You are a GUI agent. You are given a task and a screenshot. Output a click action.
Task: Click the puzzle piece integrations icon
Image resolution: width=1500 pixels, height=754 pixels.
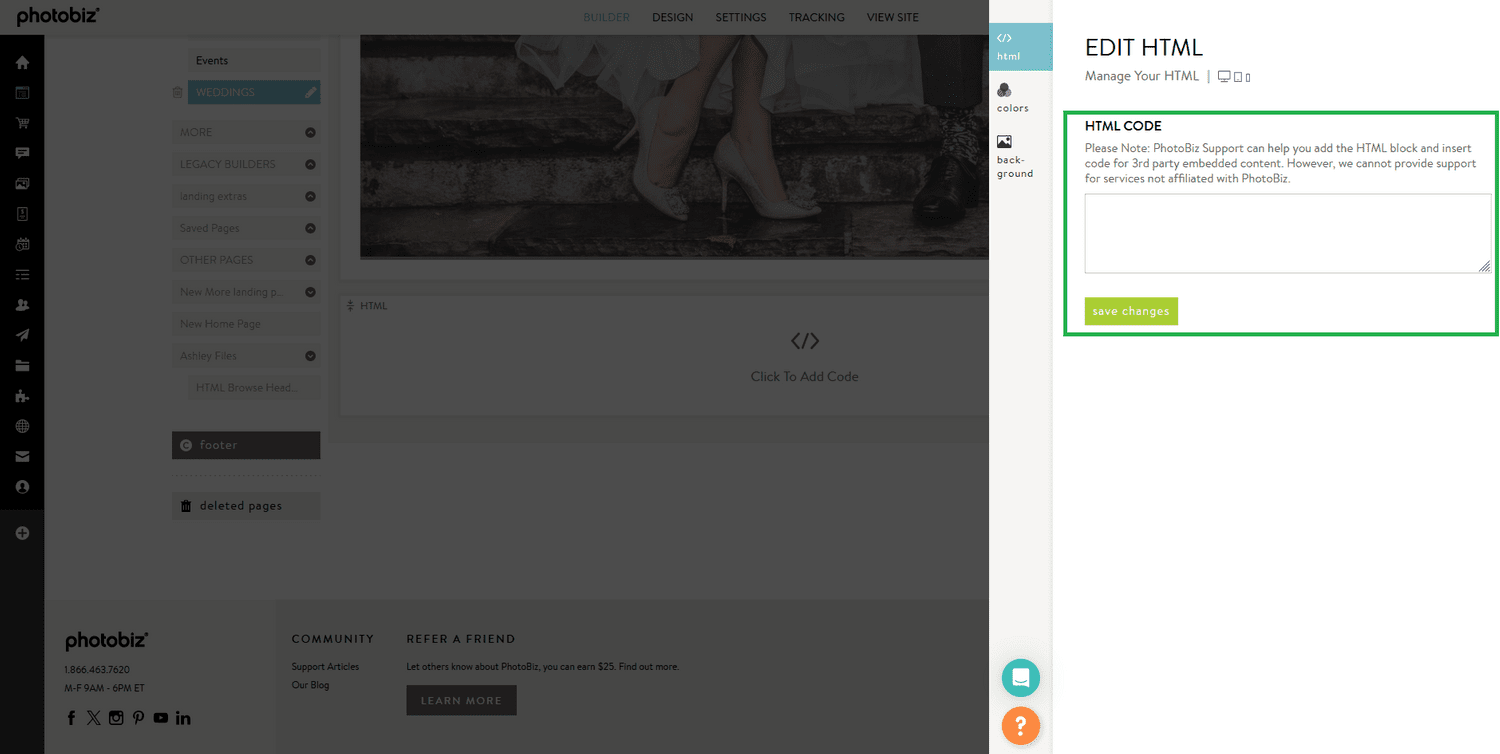tap(22, 395)
